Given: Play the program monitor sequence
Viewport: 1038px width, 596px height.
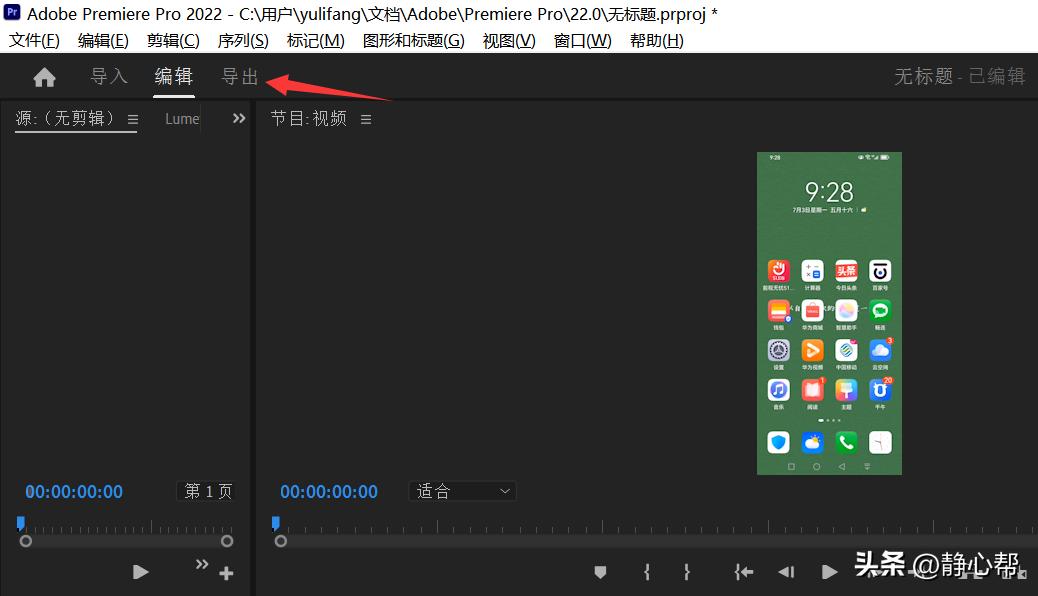Looking at the screenshot, I should (x=829, y=572).
